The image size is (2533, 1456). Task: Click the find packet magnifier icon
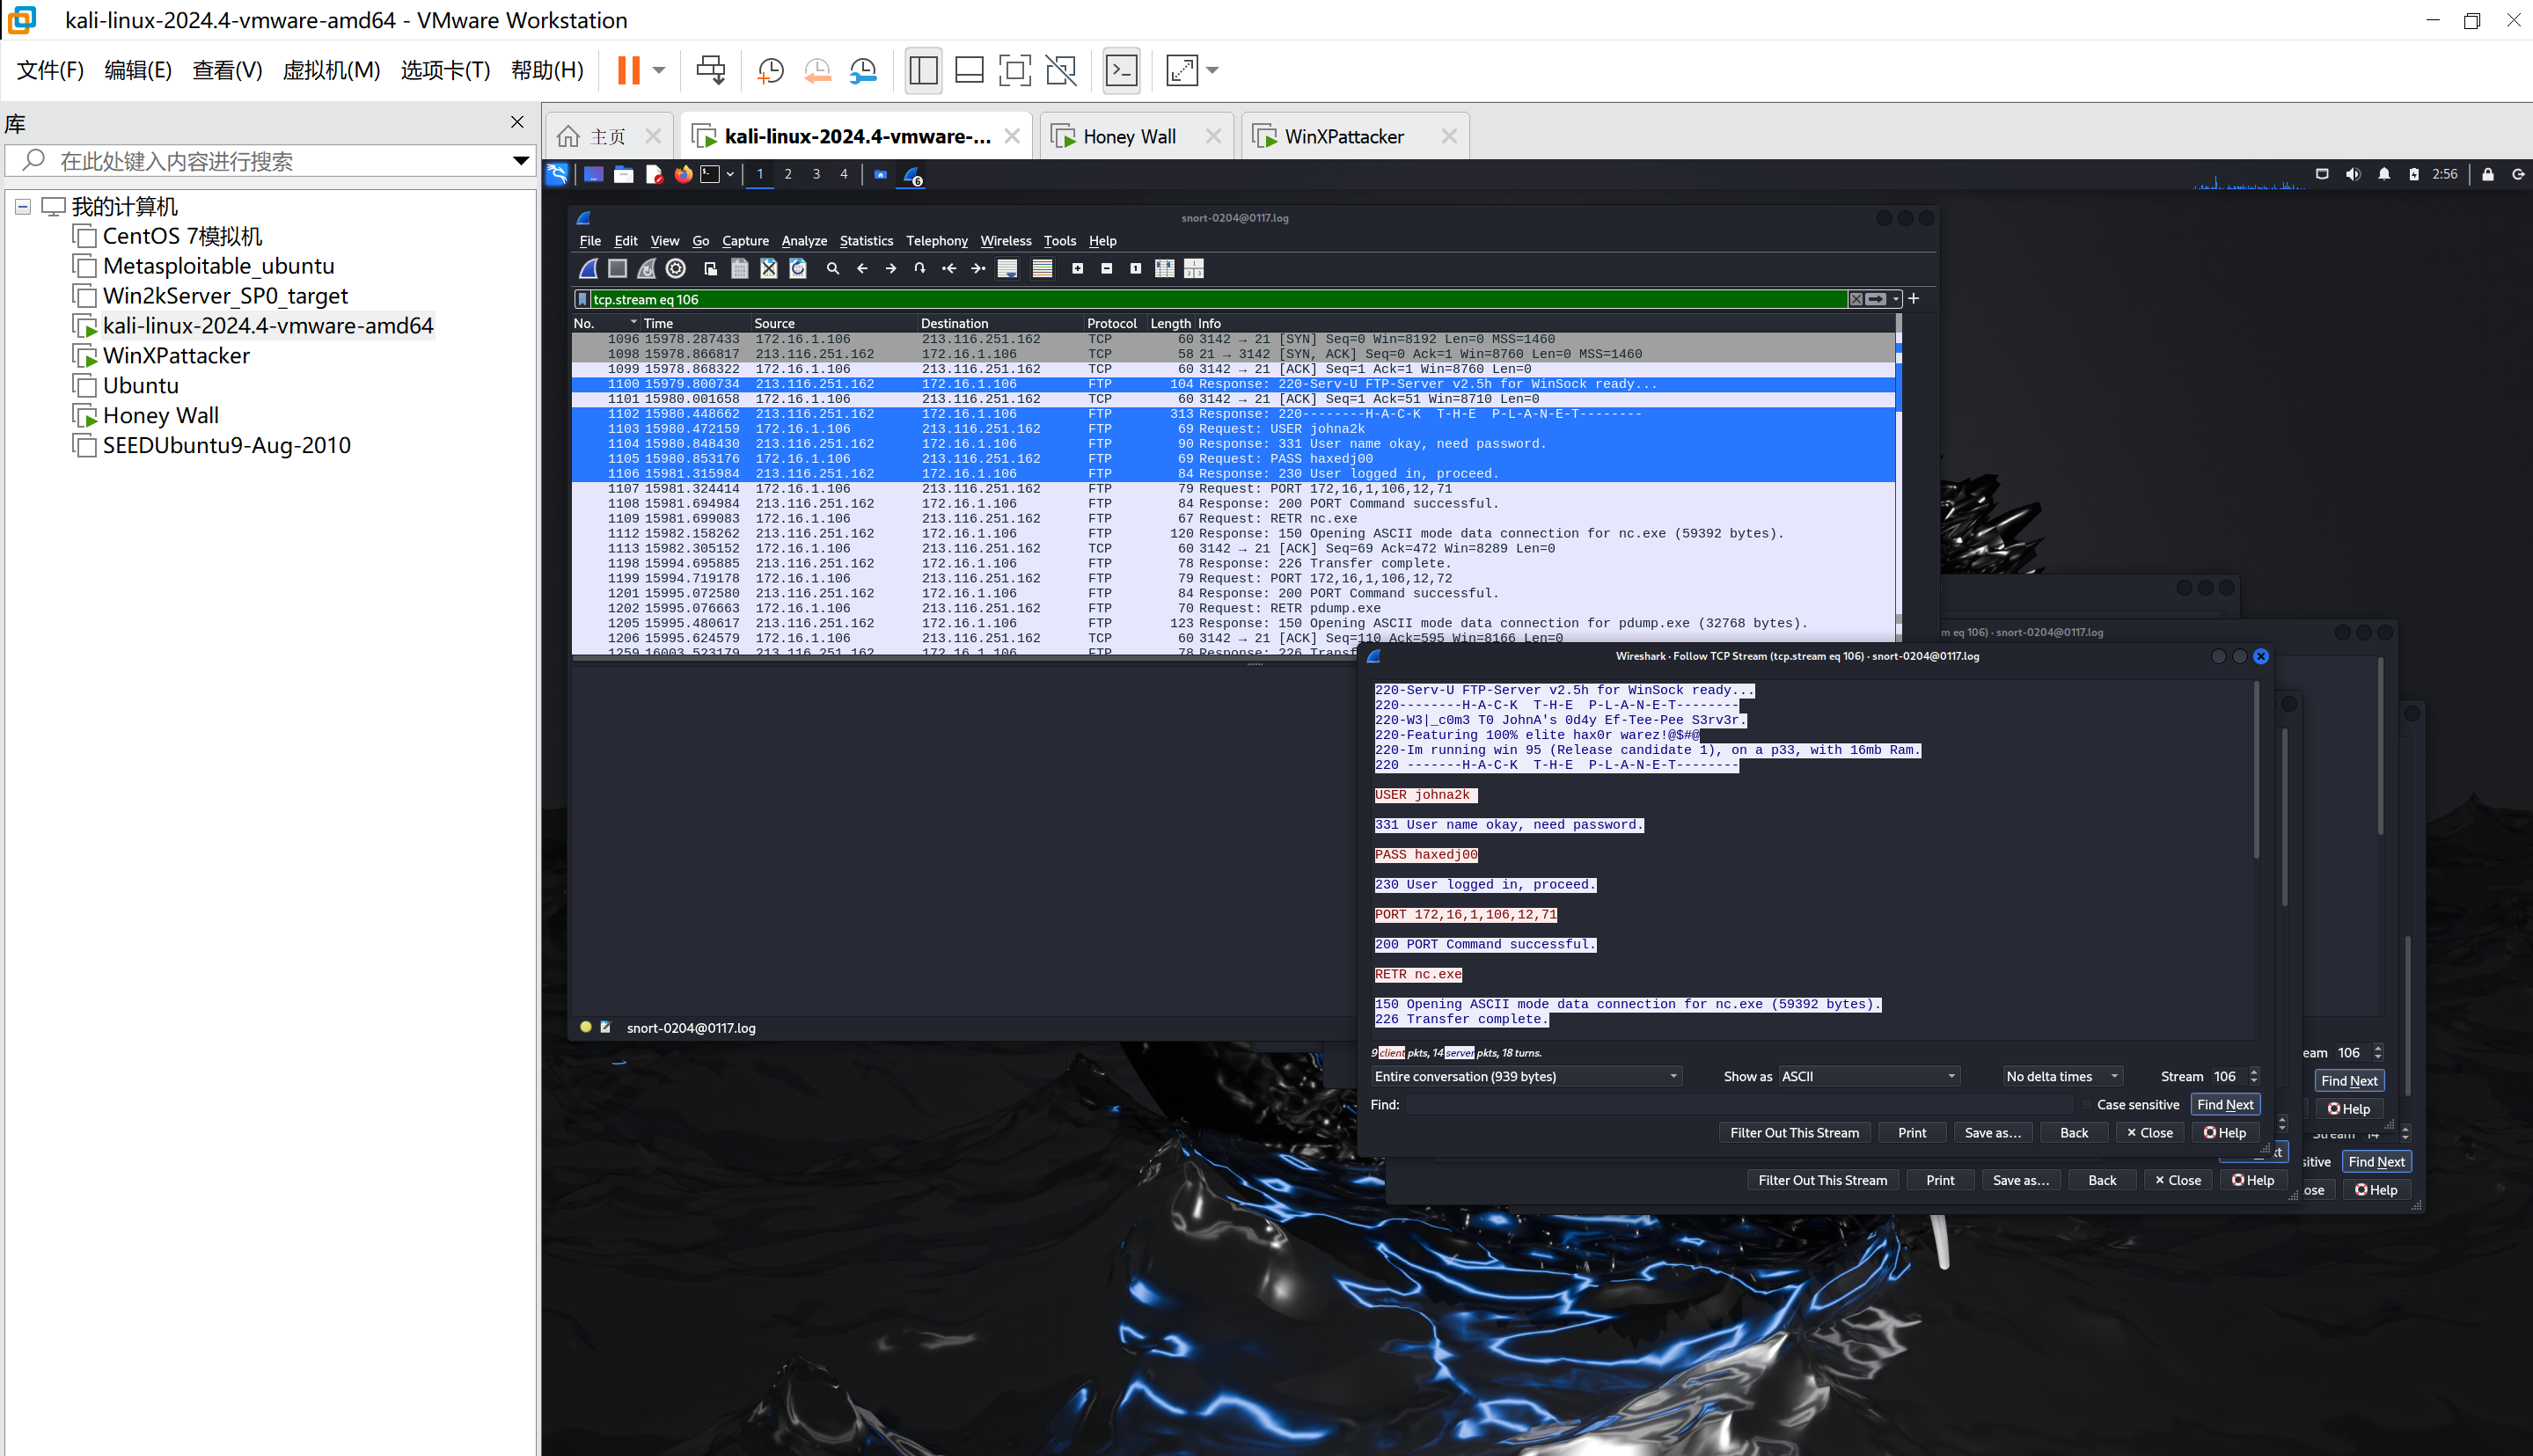832,268
